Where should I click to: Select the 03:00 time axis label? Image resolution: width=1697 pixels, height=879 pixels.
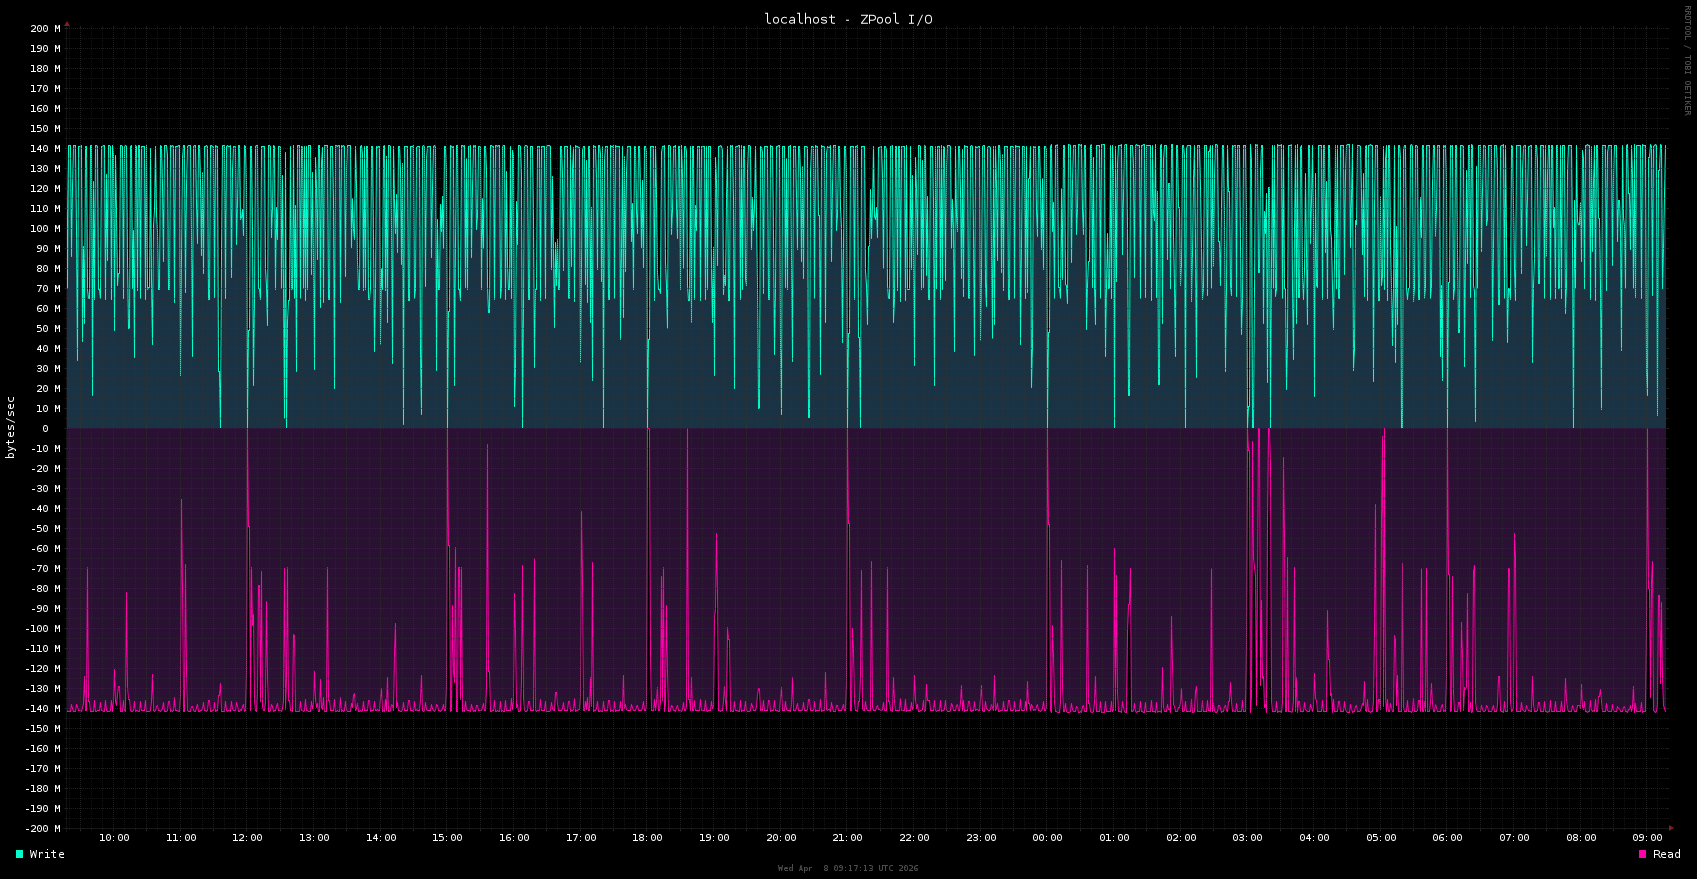coord(1247,838)
